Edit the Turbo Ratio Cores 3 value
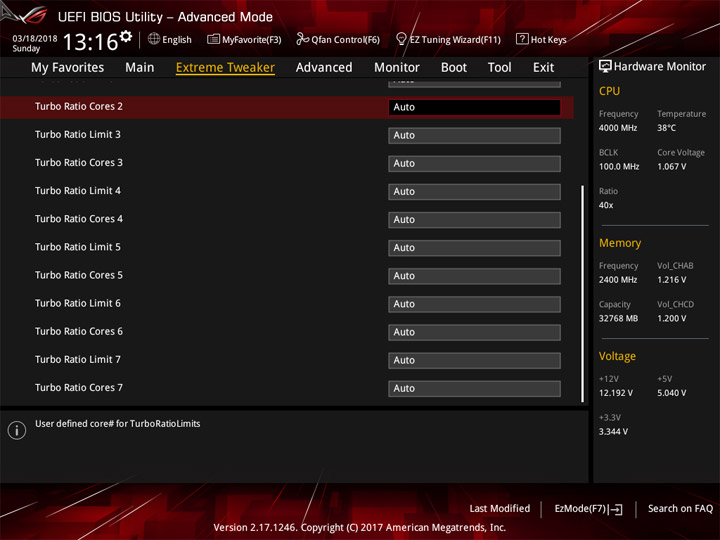 point(474,163)
